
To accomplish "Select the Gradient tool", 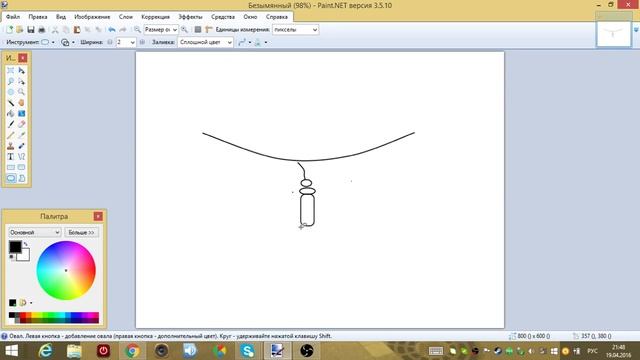I will click(21, 113).
